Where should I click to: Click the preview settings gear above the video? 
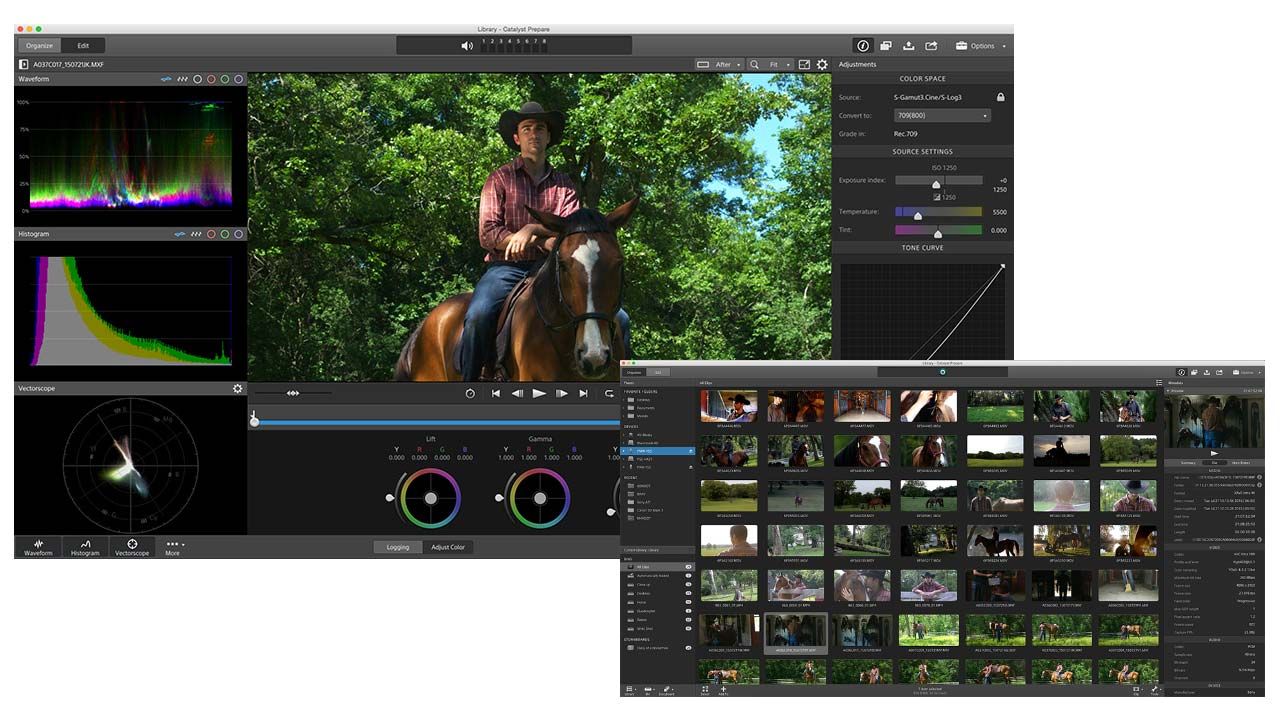pyautogui.click(x=822, y=65)
